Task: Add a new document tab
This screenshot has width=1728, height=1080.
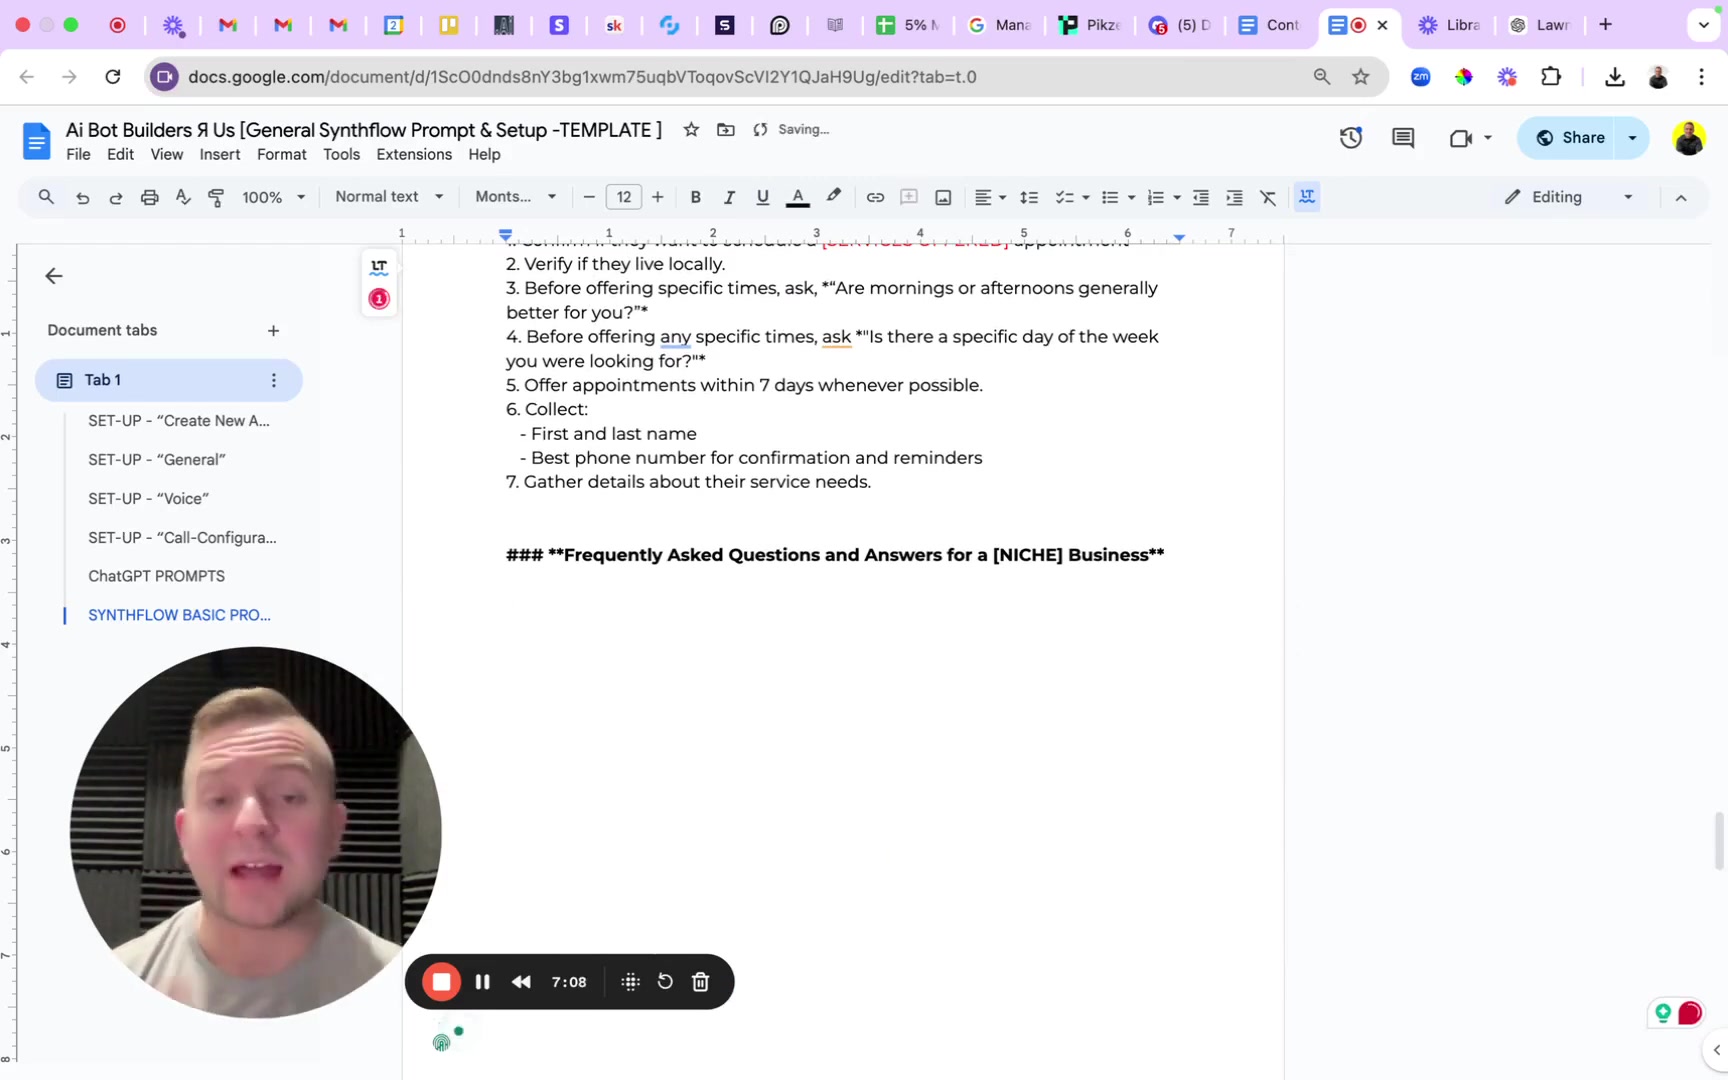Action: click(x=273, y=331)
